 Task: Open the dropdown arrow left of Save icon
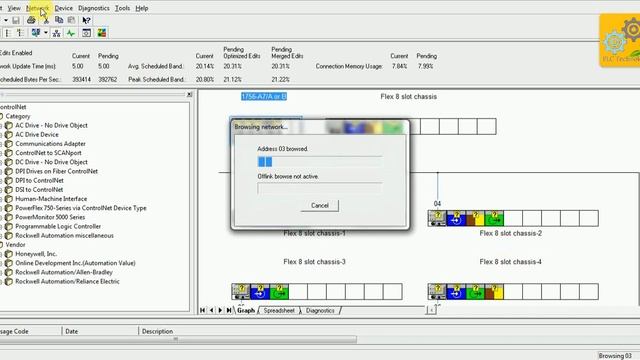point(6,20)
